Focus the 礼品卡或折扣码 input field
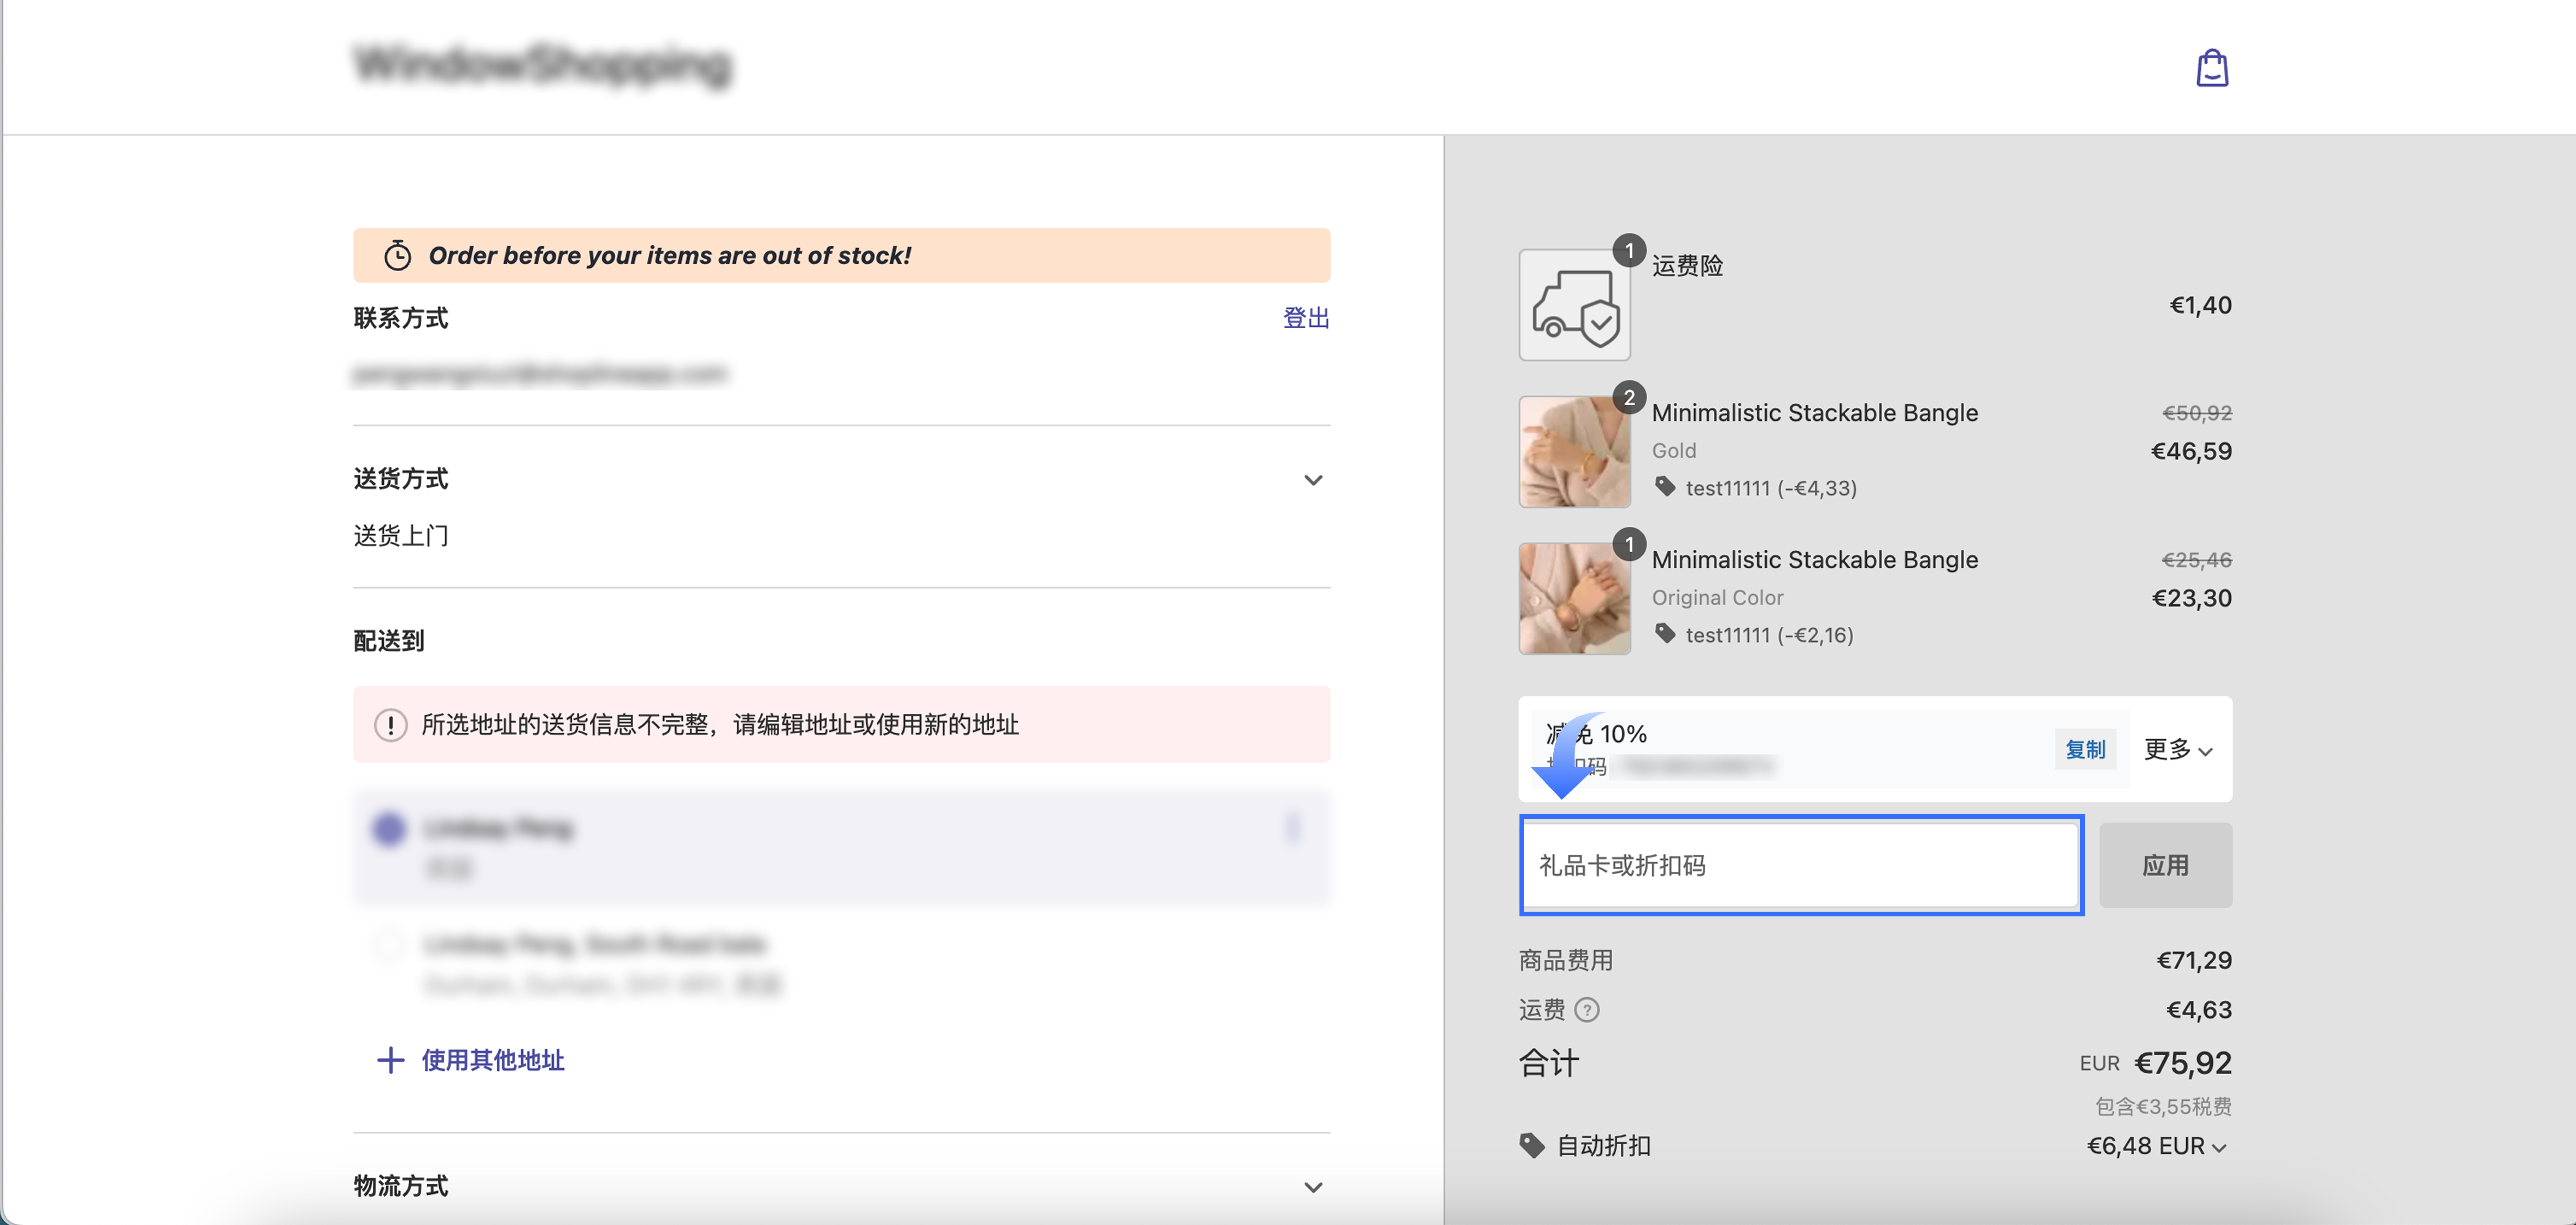Image resolution: width=2576 pixels, height=1225 pixels. 1801,865
